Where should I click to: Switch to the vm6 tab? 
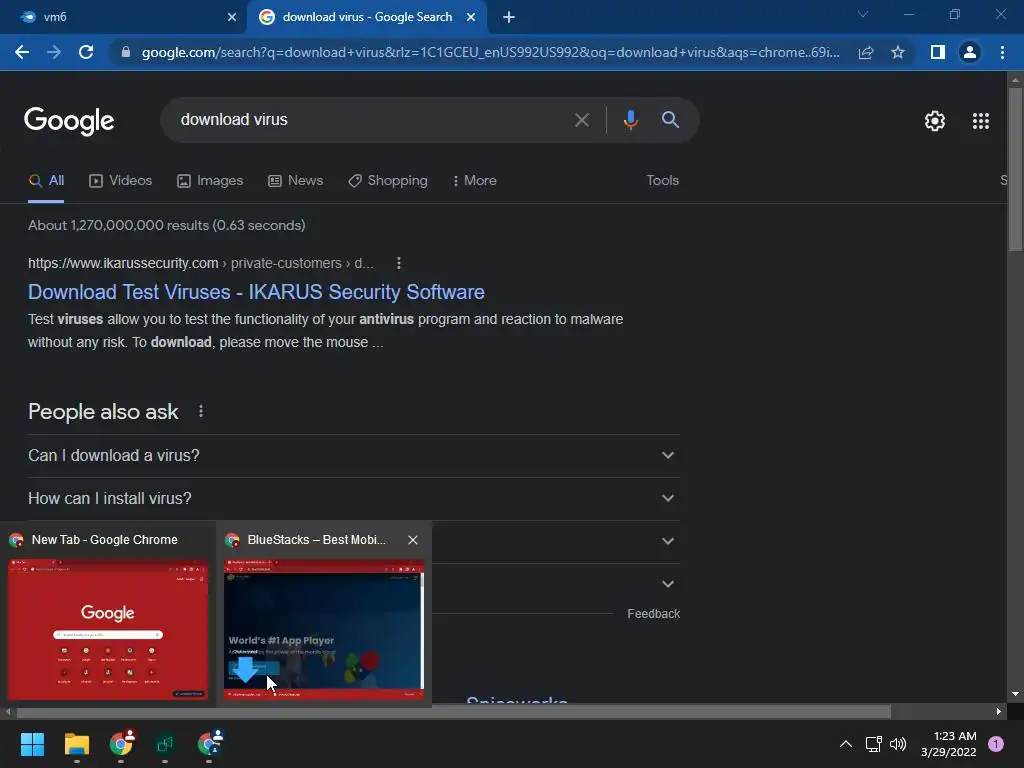(x=124, y=17)
